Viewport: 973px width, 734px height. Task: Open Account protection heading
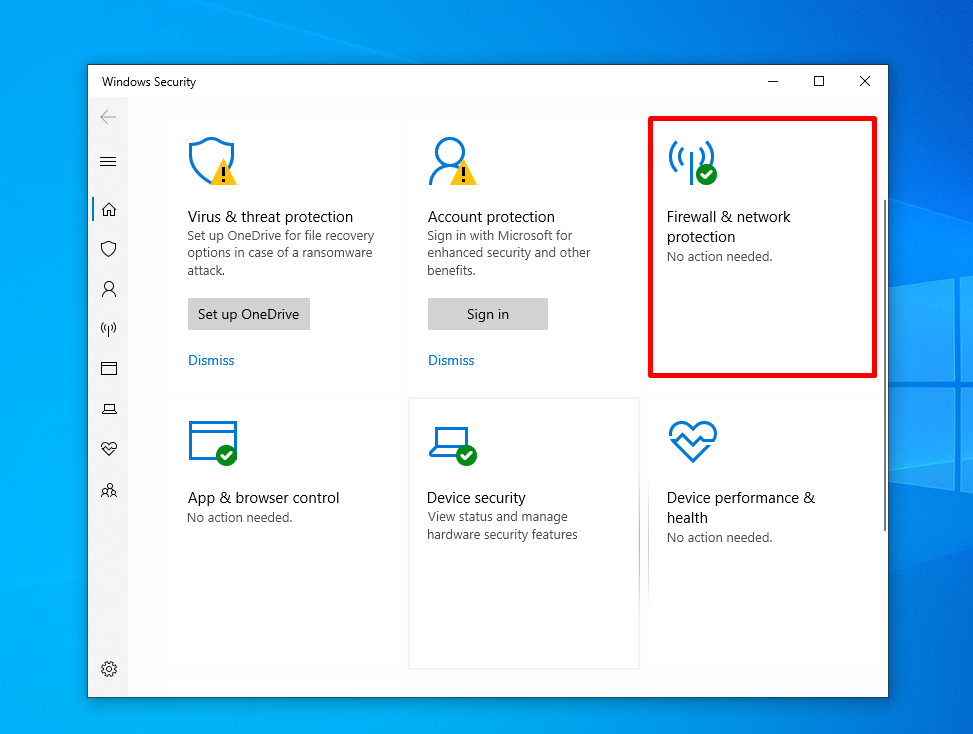[x=491, y=217]
